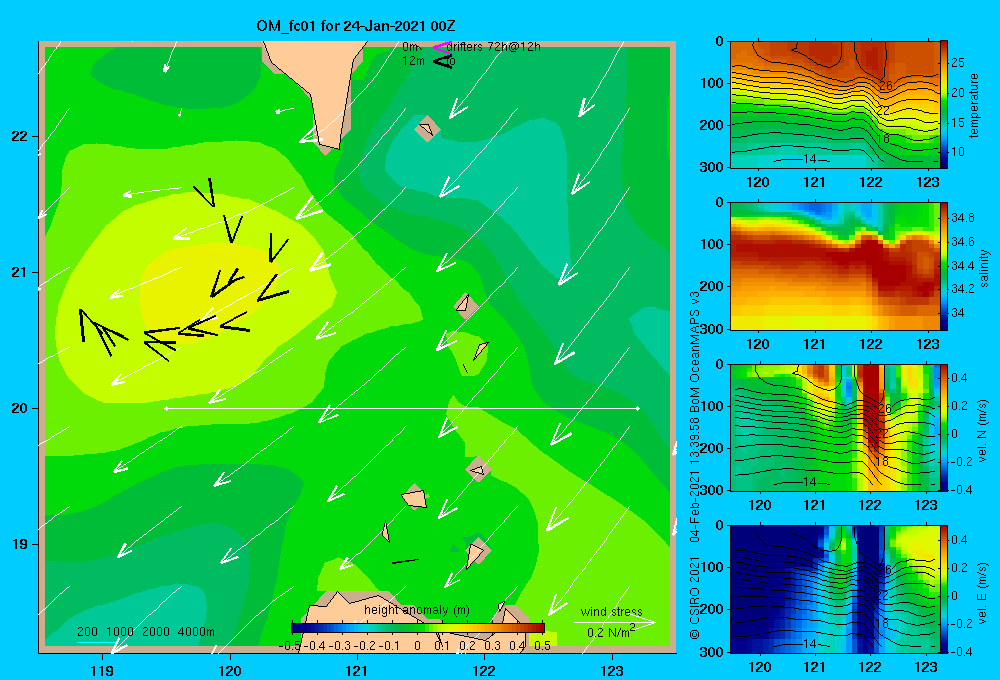The height and width of the screenshot is (680, 1000).
Task: Open the eastward velocity cross-section panel
Action: 834,589
